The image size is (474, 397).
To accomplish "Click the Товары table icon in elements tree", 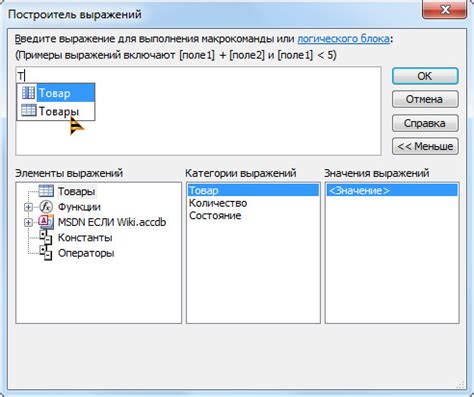I will coord(46,191).
